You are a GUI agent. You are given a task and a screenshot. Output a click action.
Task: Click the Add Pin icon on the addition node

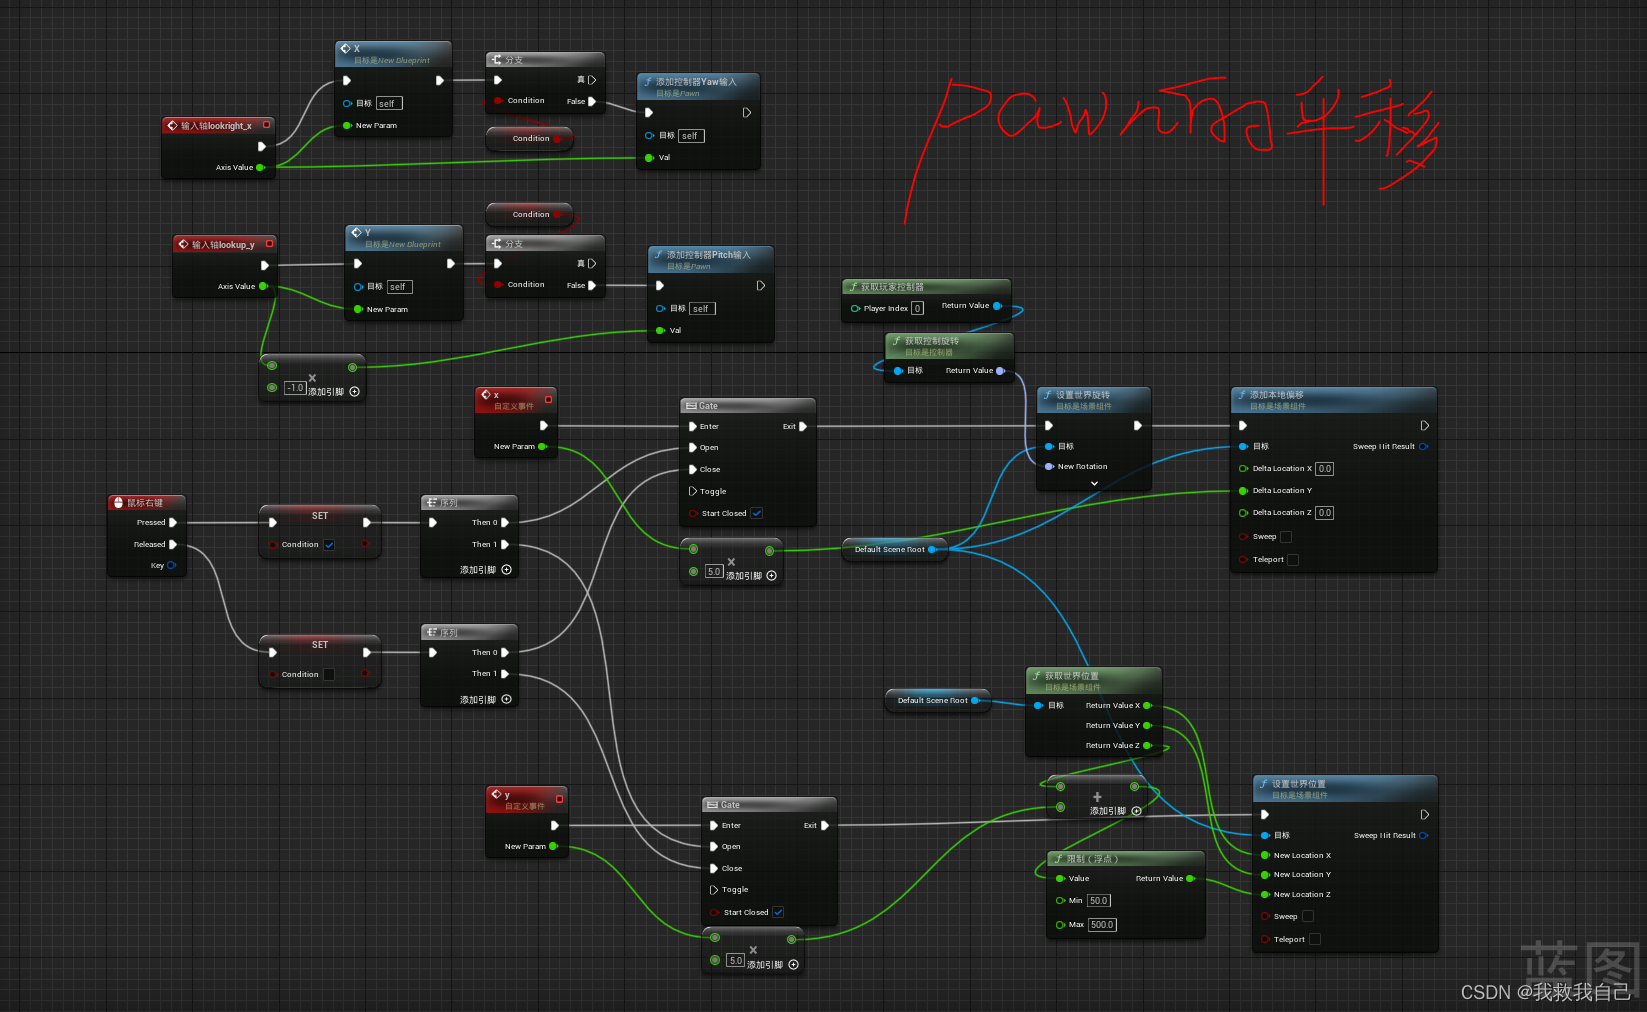tap(1135, 810)
